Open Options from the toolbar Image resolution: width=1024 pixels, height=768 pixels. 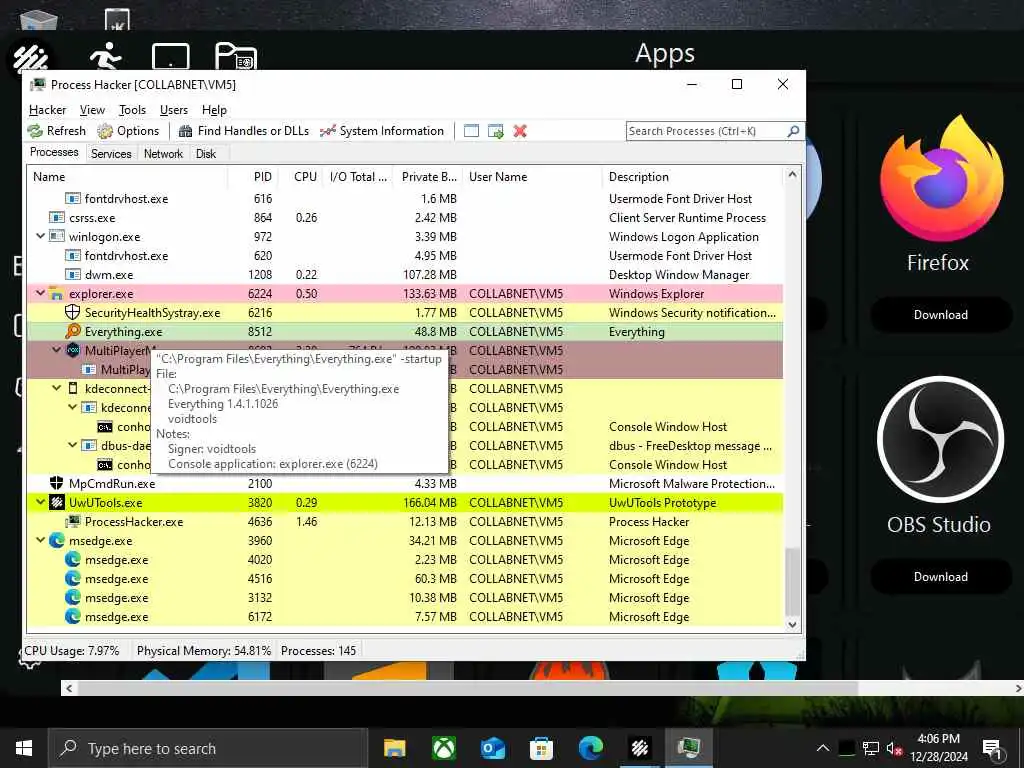128,131
